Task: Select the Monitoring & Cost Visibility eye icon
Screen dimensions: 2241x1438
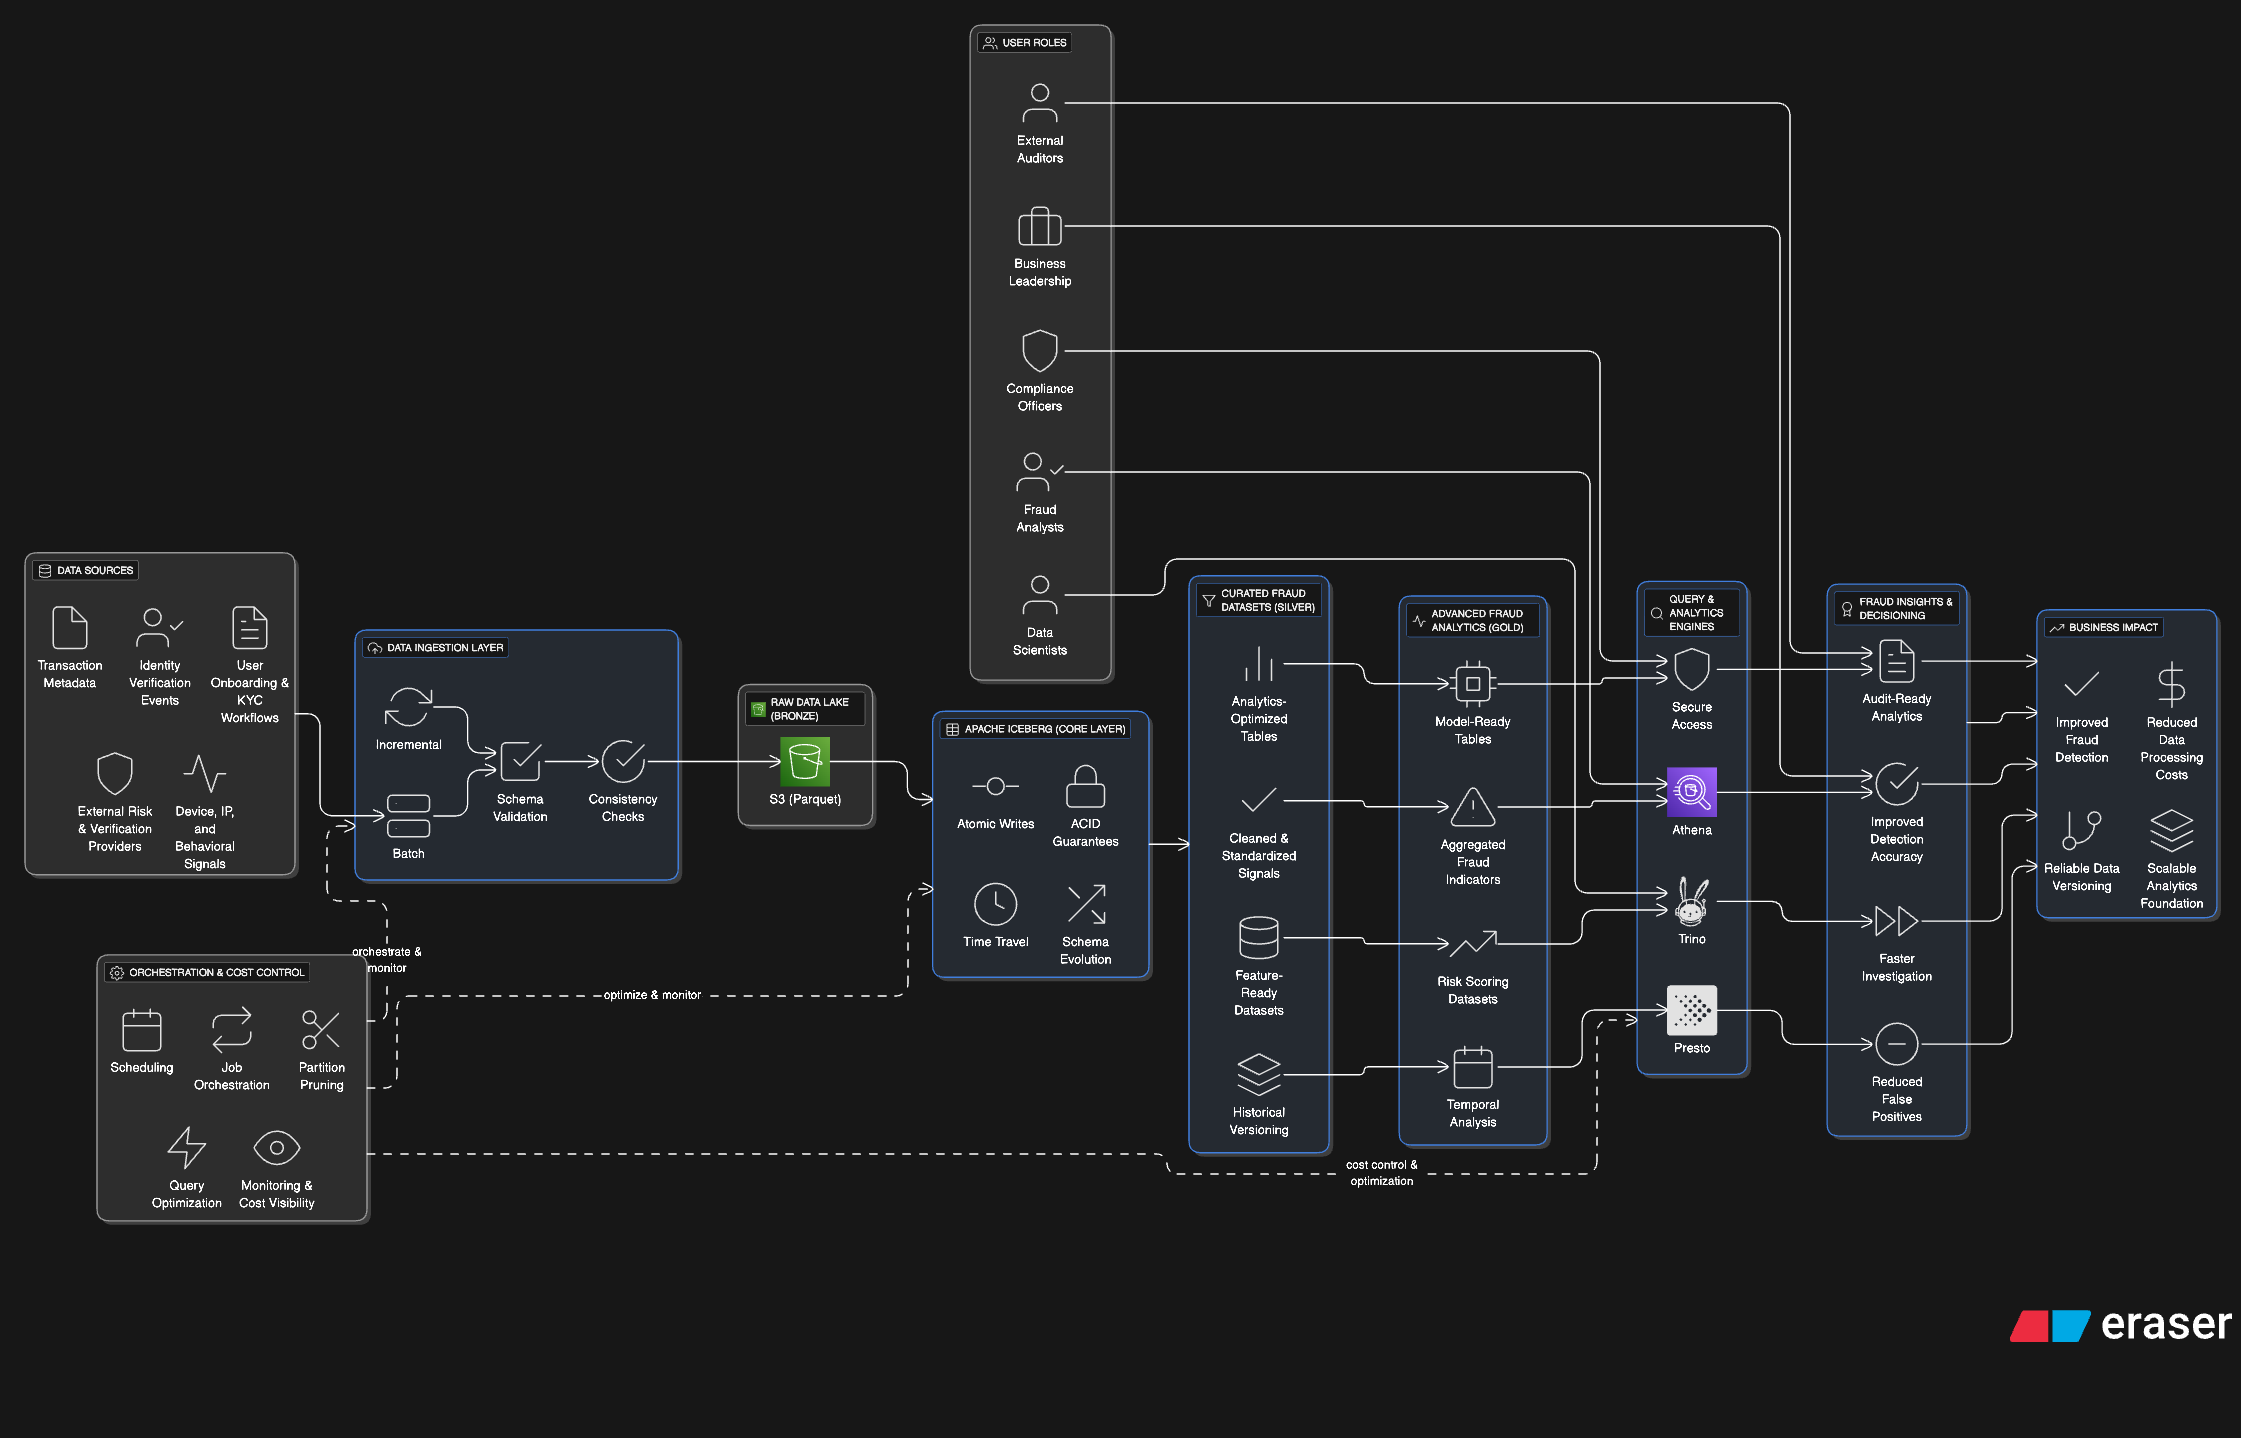Action: (276, 1148)
